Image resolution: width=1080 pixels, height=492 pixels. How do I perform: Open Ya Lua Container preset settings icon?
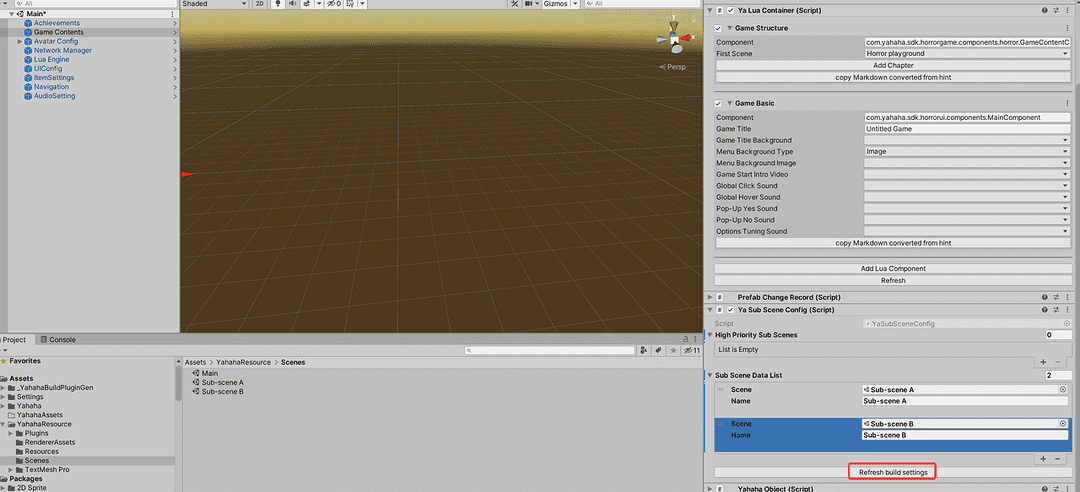(x=1056, y=9)
